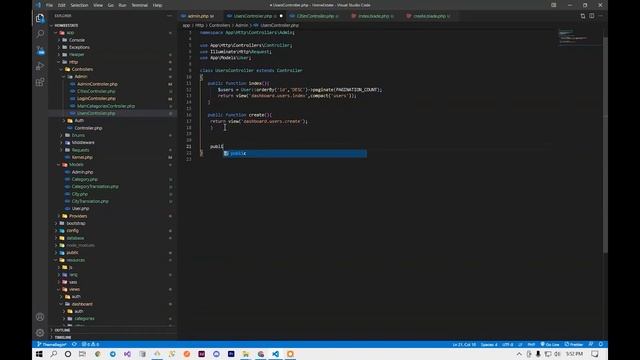Click the feedback icon in the status bar

[591, 344]
